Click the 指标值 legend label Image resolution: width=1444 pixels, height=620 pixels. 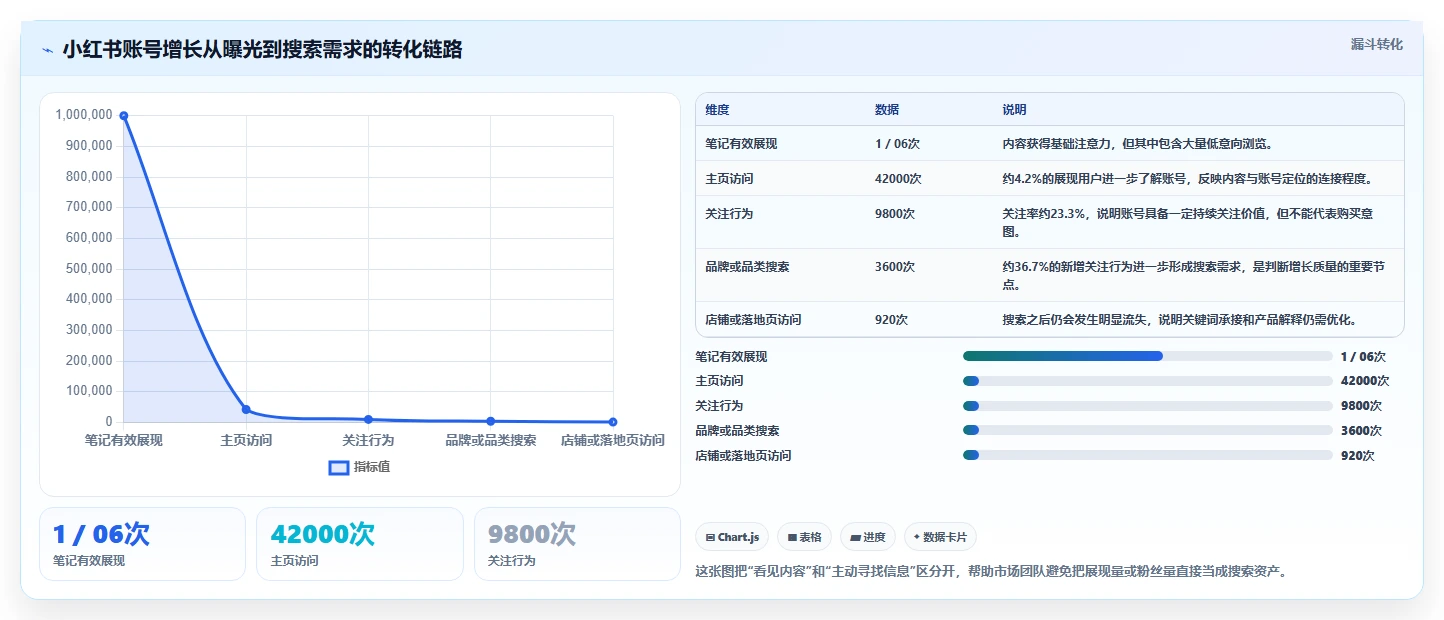pyautogui.click(x=372, y=467)
